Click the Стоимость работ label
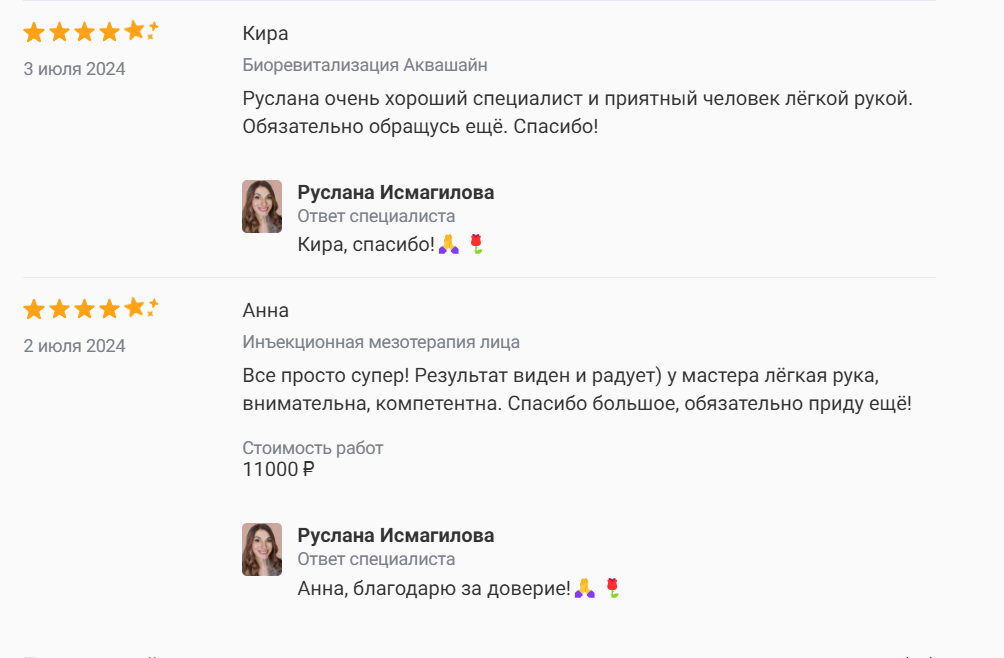This screenshot has height=658, width=1004. (312, 448)
